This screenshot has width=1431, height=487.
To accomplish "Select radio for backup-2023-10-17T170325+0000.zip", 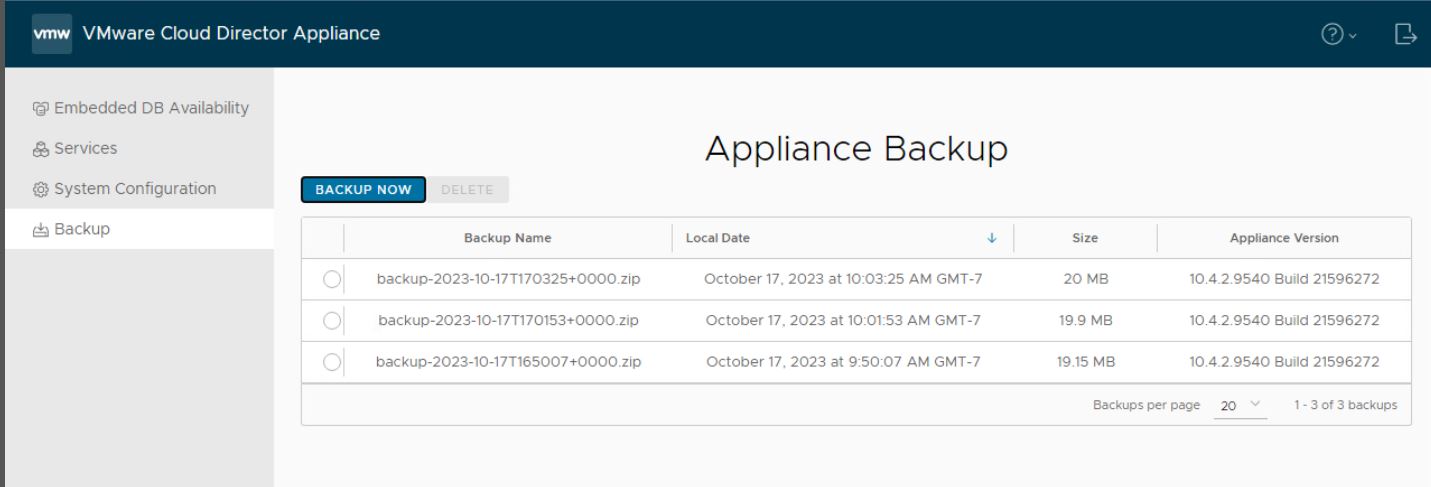I will coord(332,279).
